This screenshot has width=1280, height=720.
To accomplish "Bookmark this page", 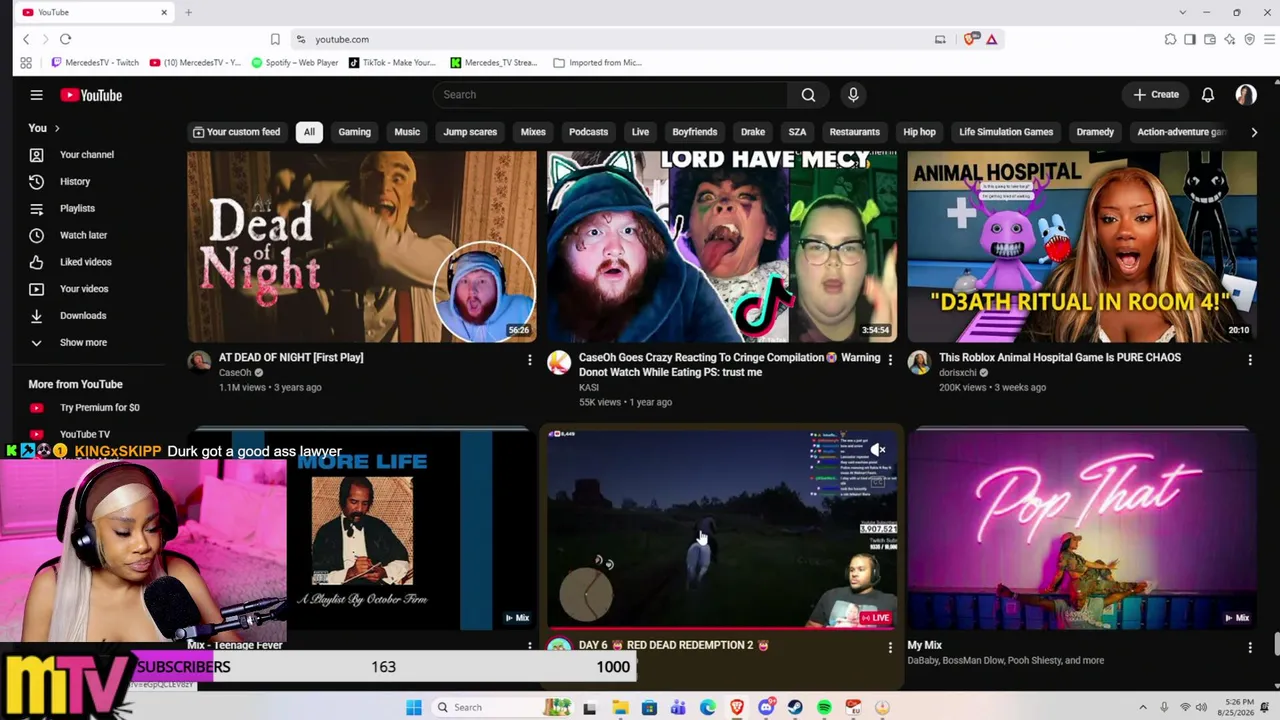I will [x=275, y=39].
